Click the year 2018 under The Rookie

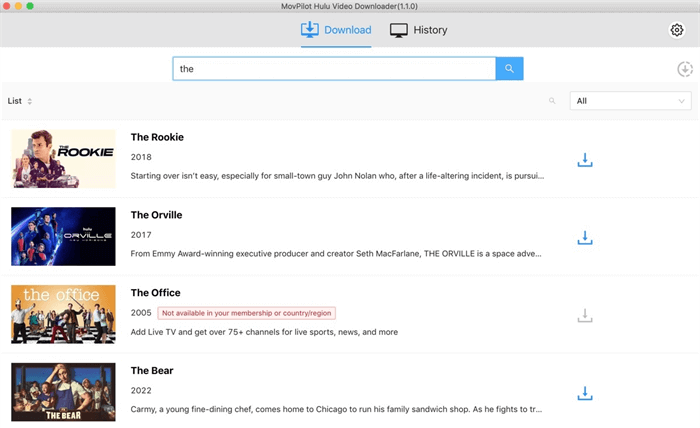(141, 157)
